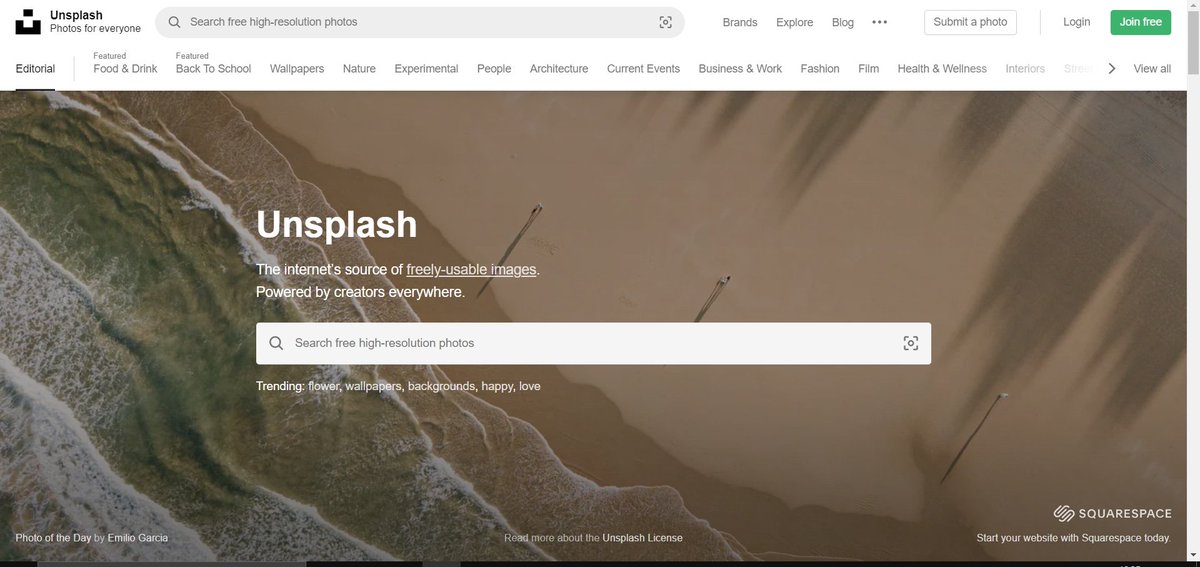Search trending term wallpapers
1200x567 pixels.
point(373,386)
